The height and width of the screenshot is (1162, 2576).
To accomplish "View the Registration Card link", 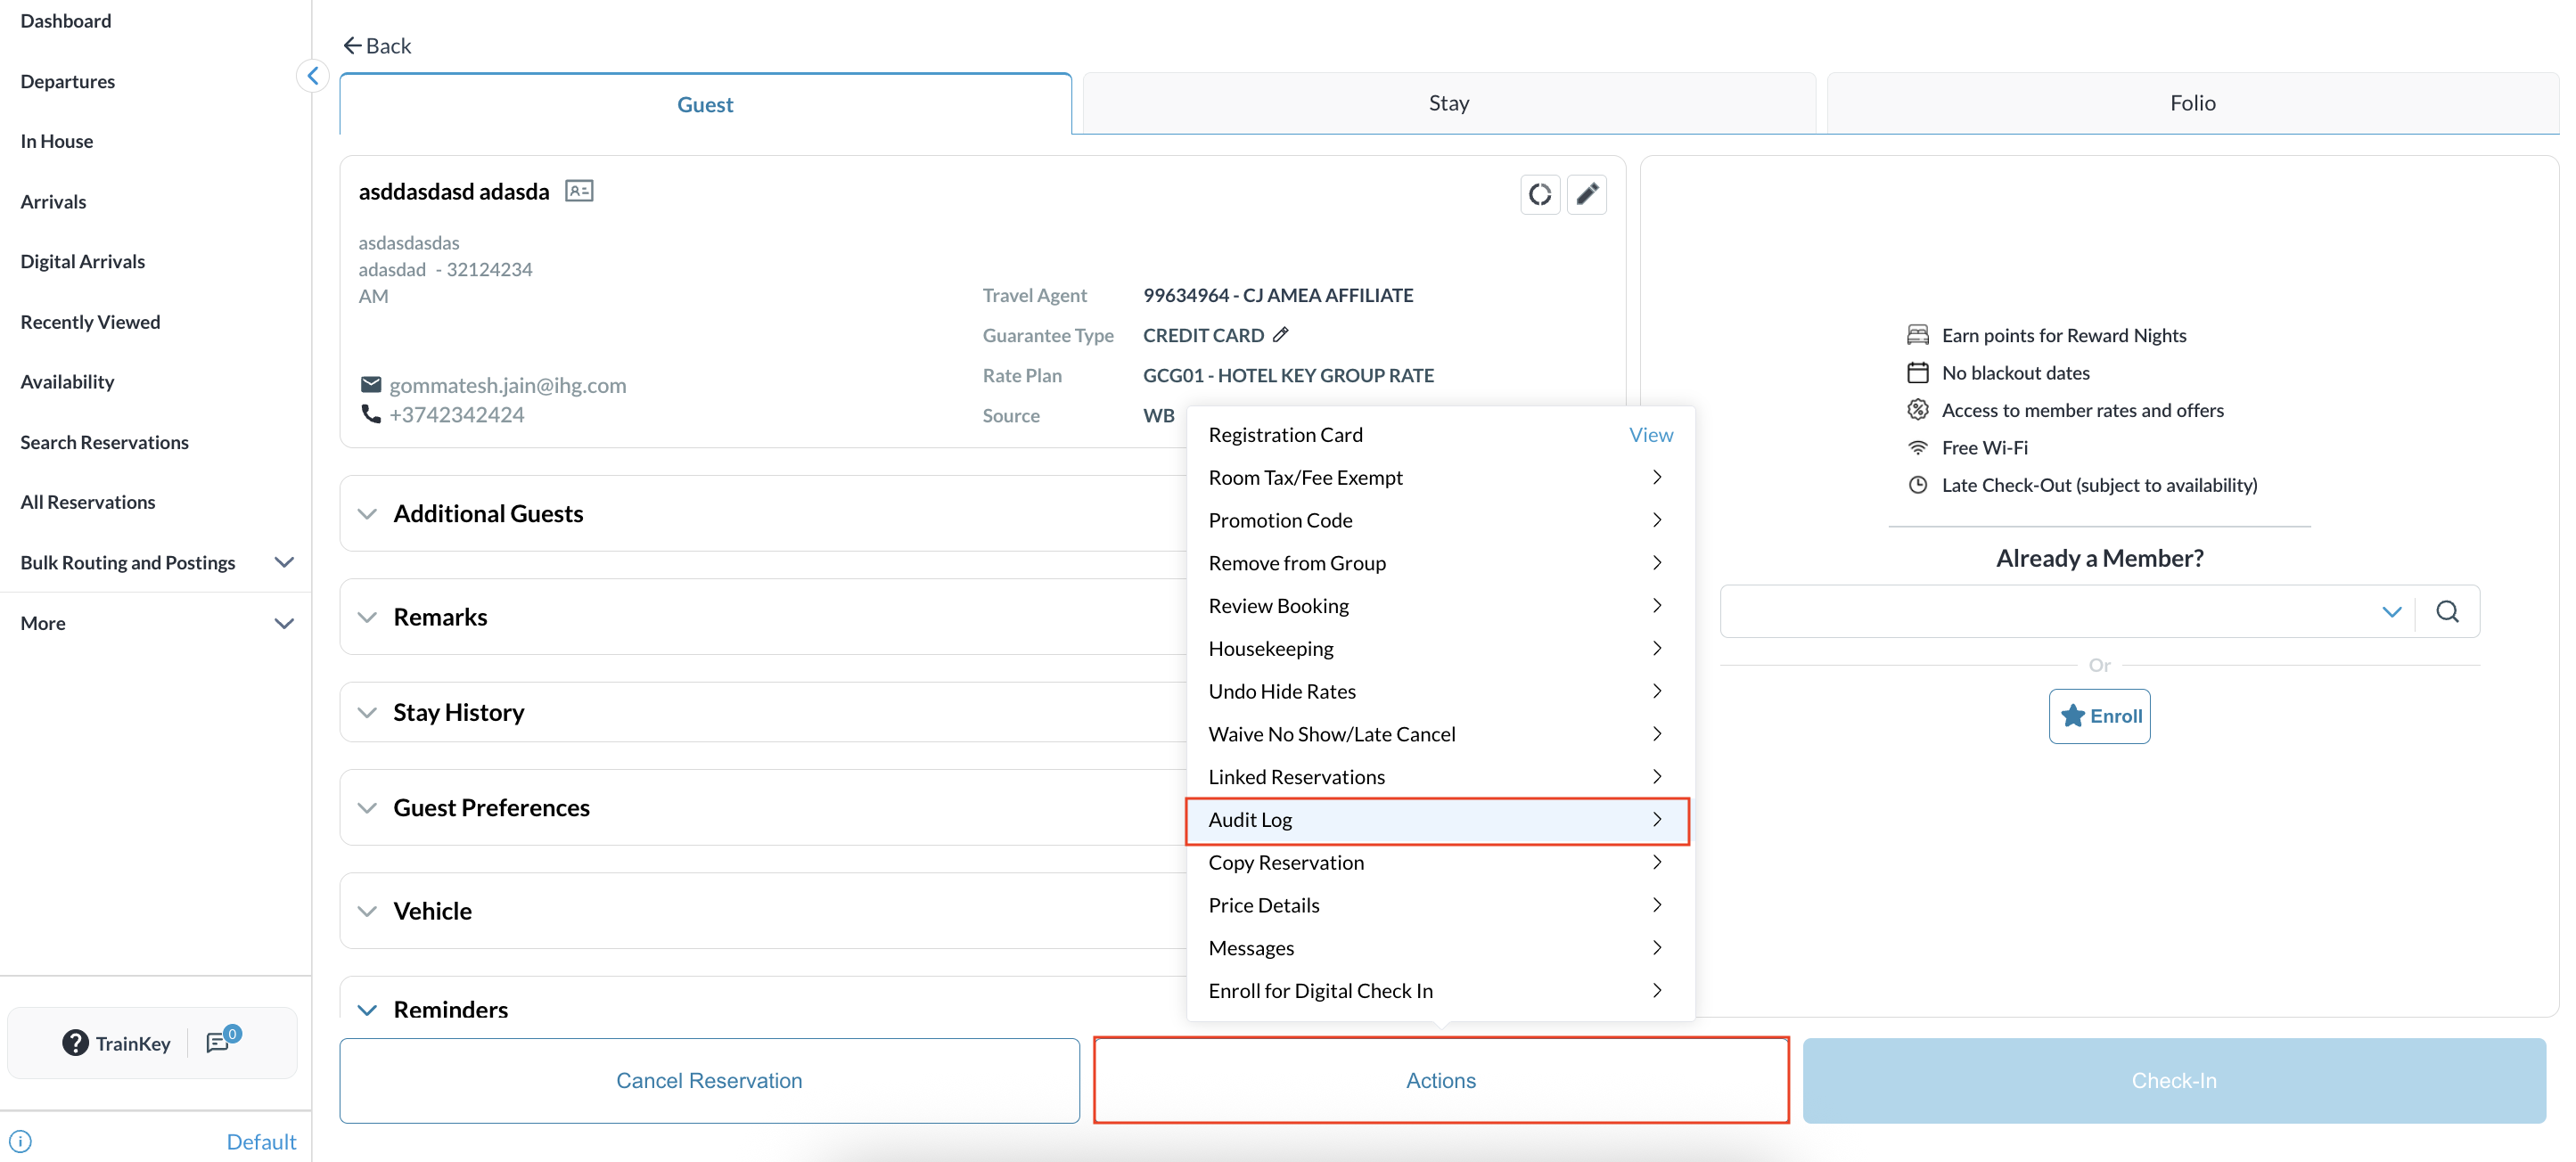I will (1650, 435).
